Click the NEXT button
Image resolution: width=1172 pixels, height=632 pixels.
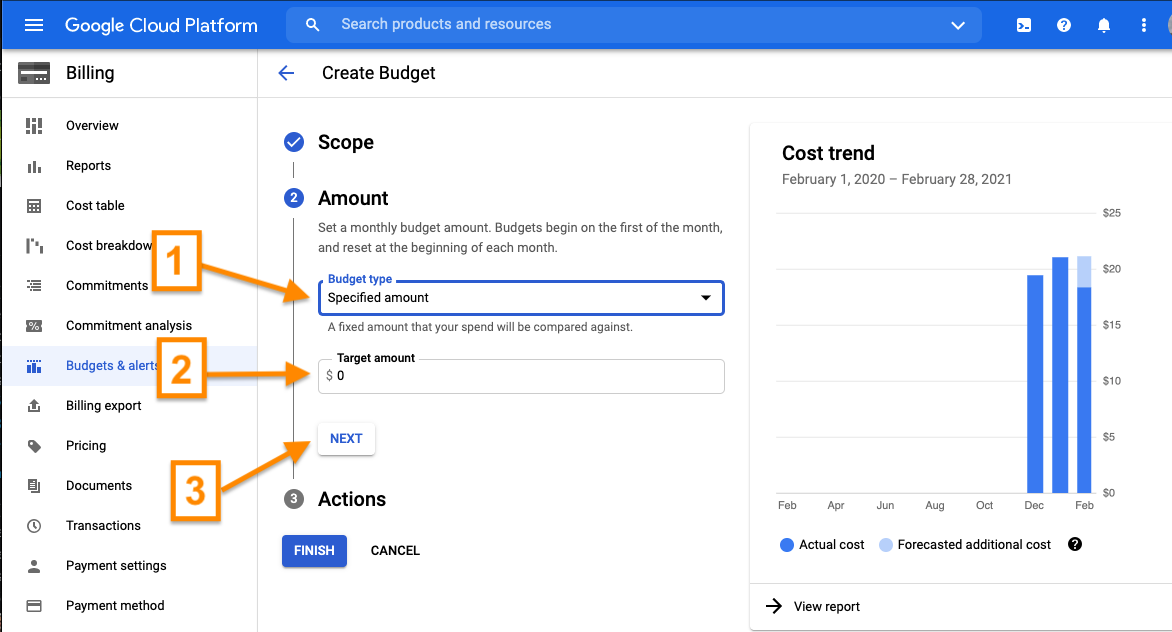tap(346, 439)
